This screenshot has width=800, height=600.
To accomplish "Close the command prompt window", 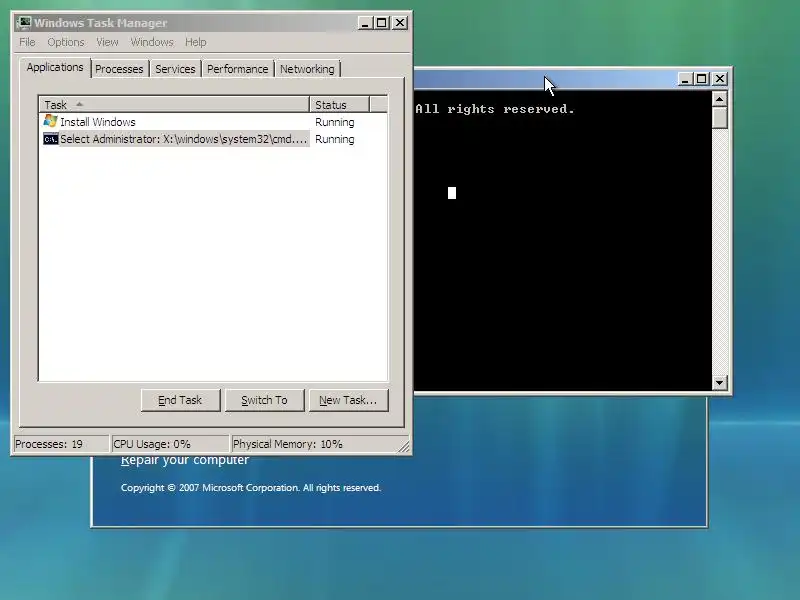I will (719, 79).
